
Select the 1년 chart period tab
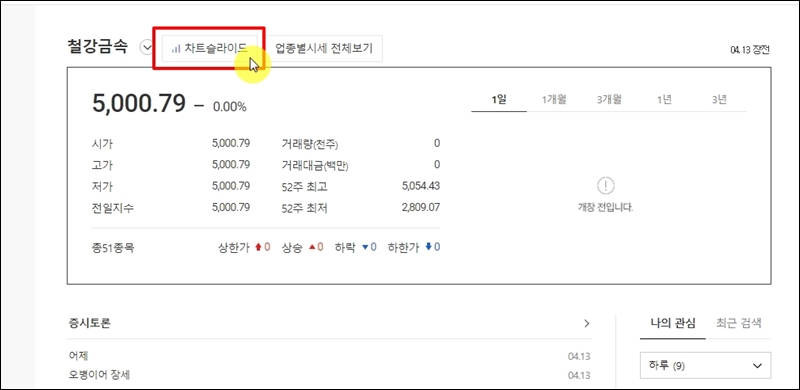664,100
